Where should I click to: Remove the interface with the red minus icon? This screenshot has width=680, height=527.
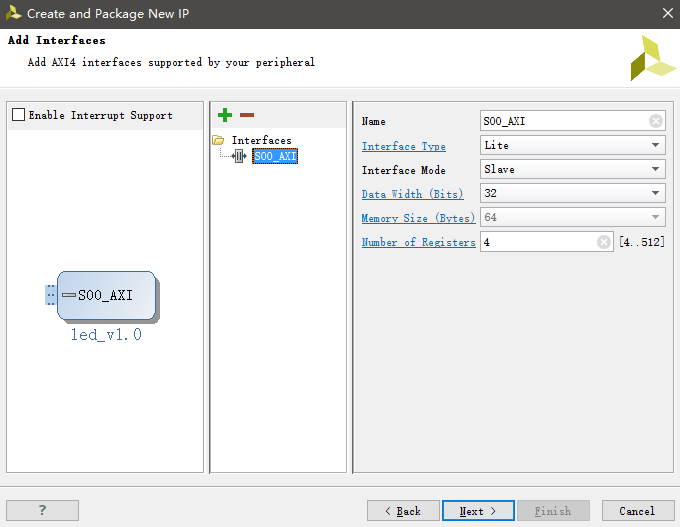click(247, 115)
